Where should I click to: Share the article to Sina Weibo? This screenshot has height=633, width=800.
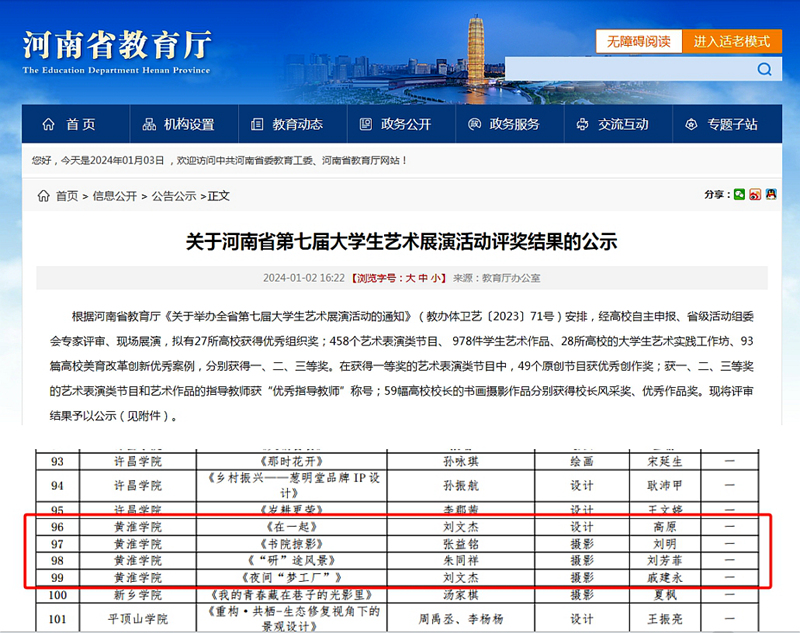click(x=755, y=195)
